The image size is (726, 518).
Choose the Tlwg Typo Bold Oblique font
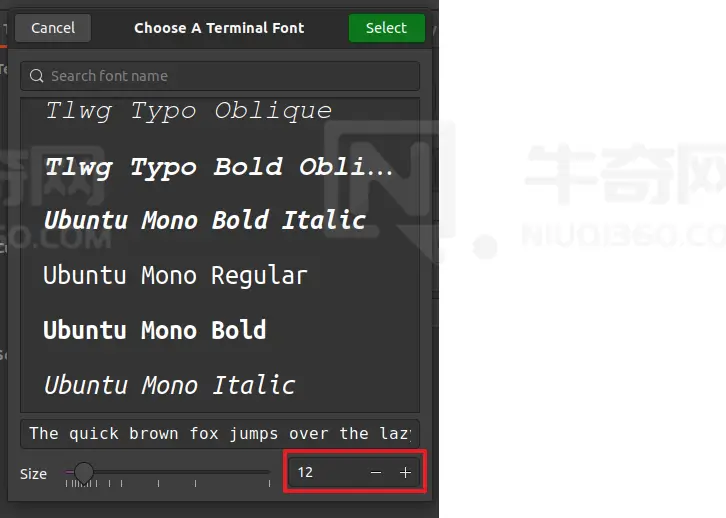(220, 167)
